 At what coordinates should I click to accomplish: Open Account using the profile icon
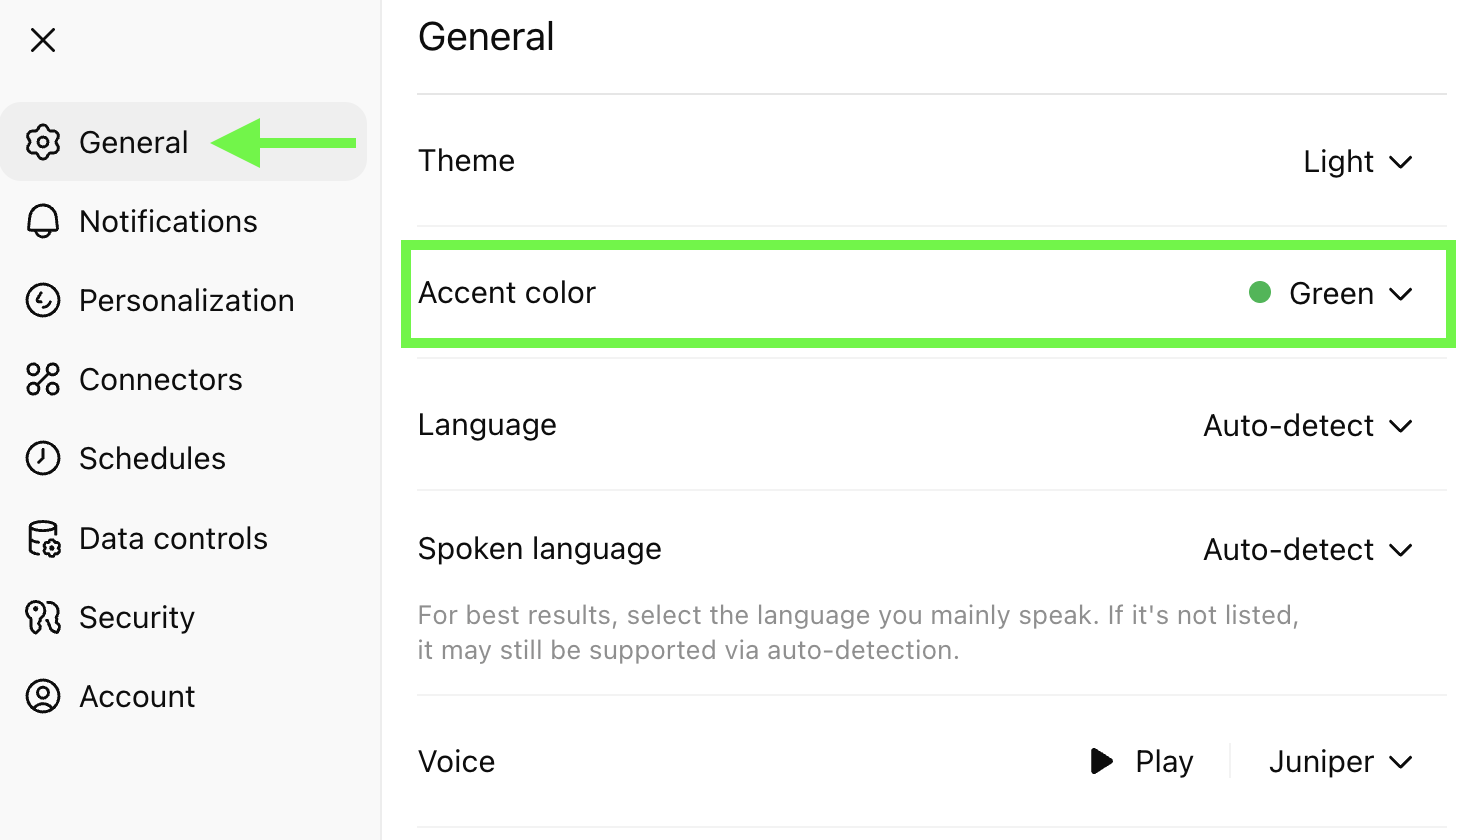[43, 696]
